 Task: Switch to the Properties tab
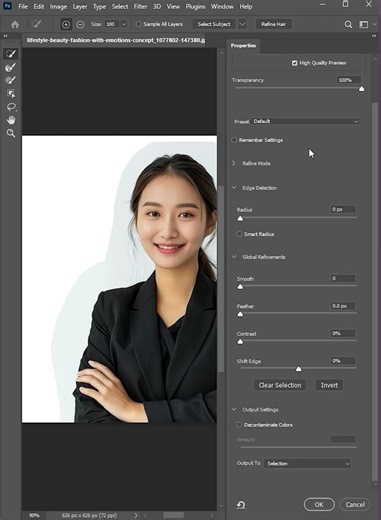pos(243,46)
